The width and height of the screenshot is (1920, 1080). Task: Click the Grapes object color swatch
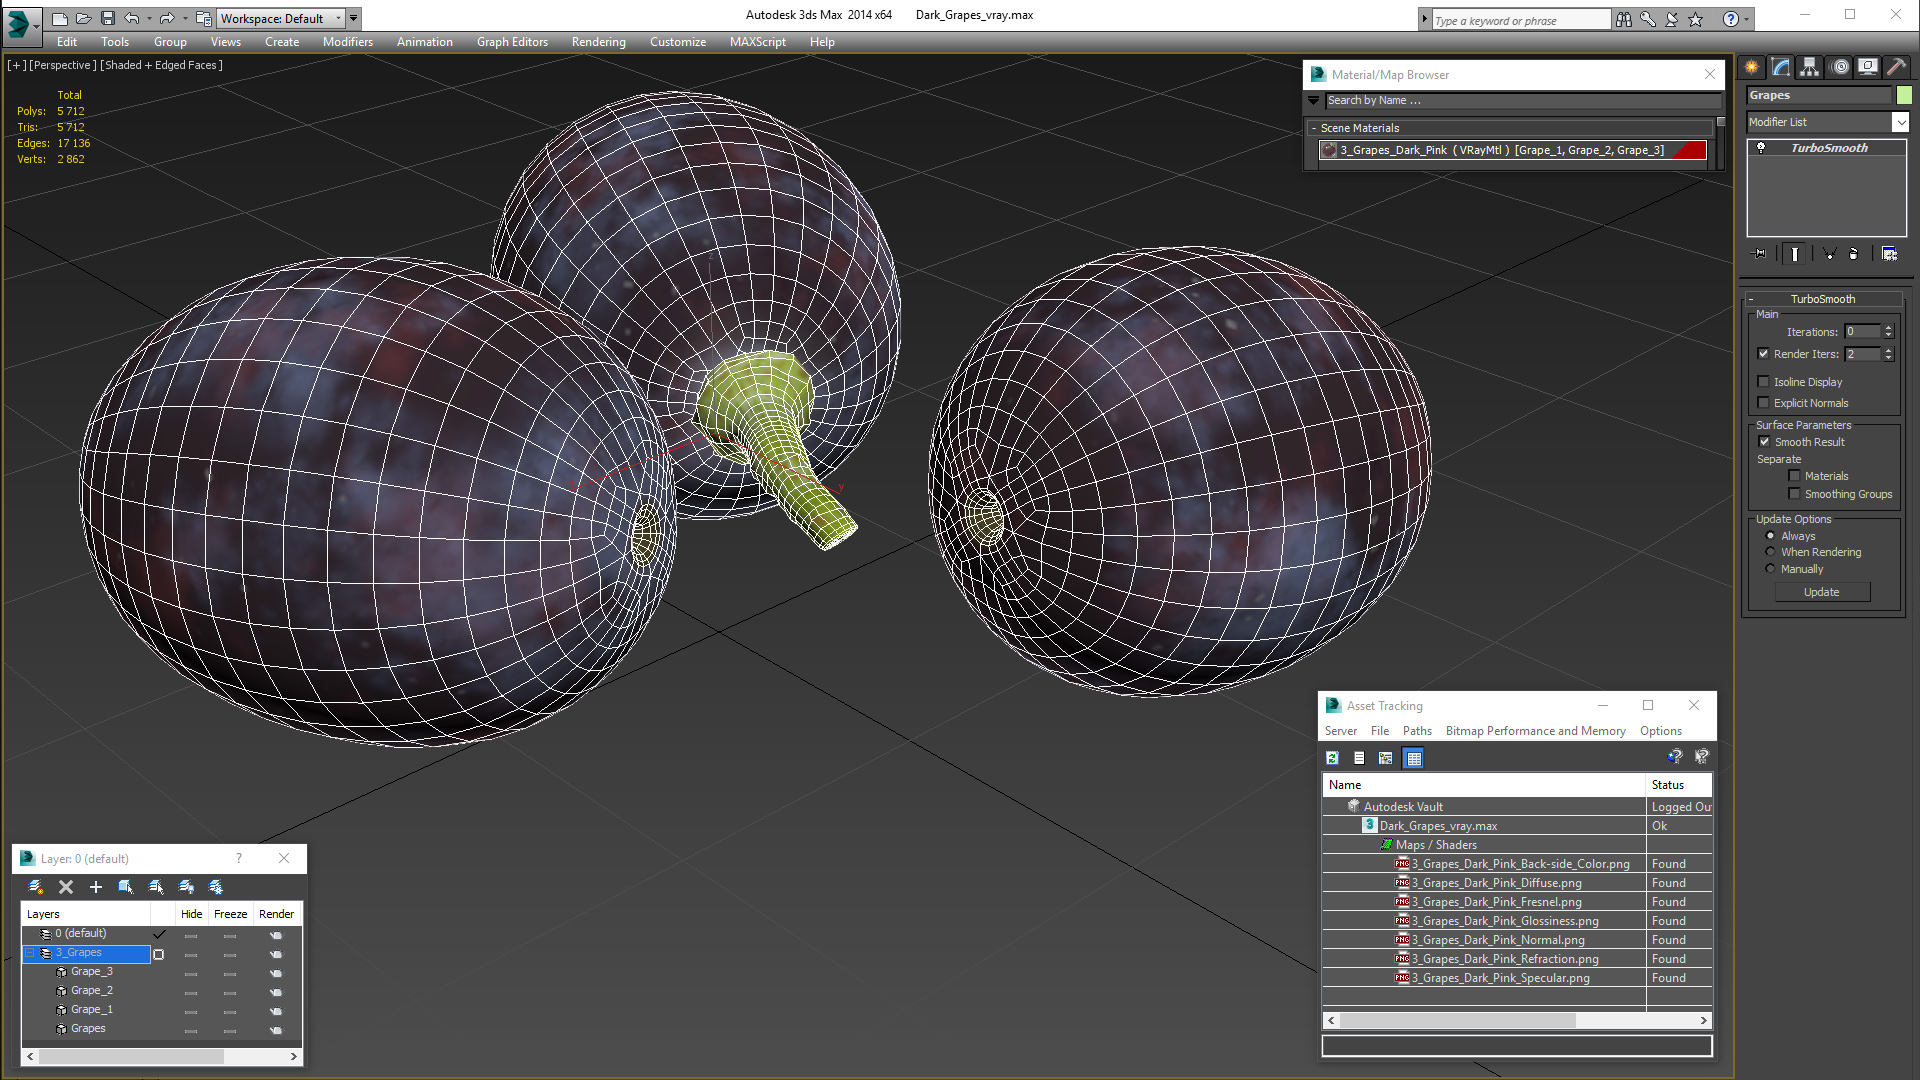coord(1904,95)
